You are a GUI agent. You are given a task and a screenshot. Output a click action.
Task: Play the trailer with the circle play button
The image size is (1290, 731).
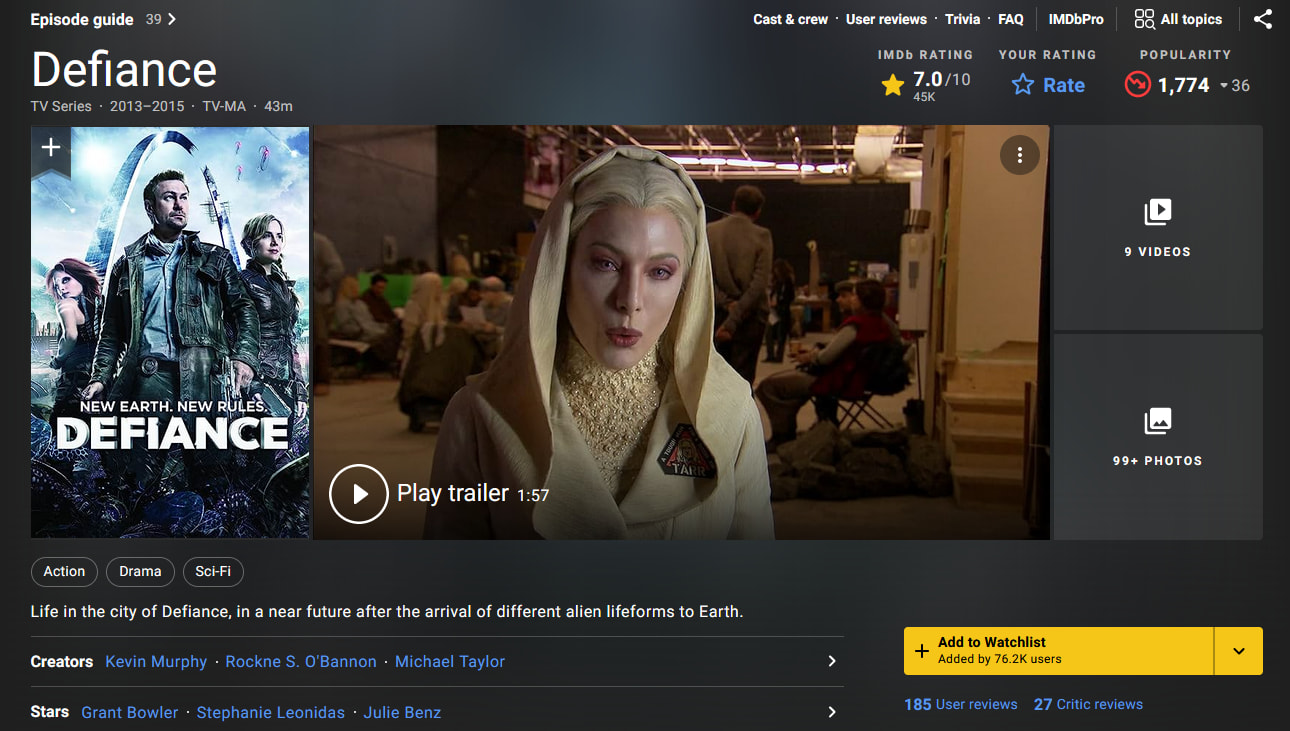pos(358,494)
